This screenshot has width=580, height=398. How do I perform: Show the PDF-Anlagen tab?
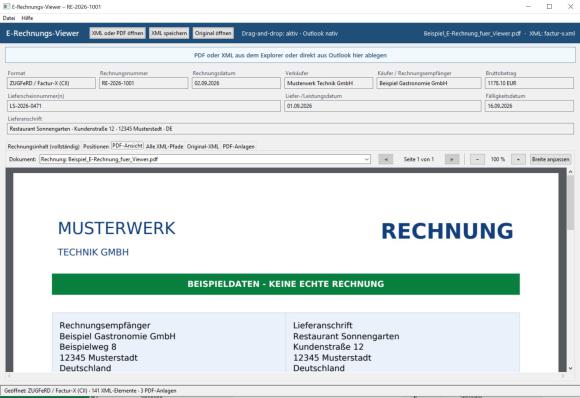click(x=239, y=146)
